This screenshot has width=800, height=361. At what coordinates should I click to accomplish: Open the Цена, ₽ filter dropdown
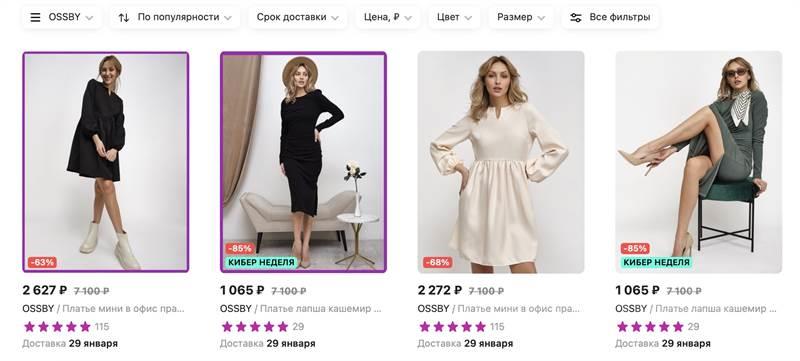click(388, 17)
